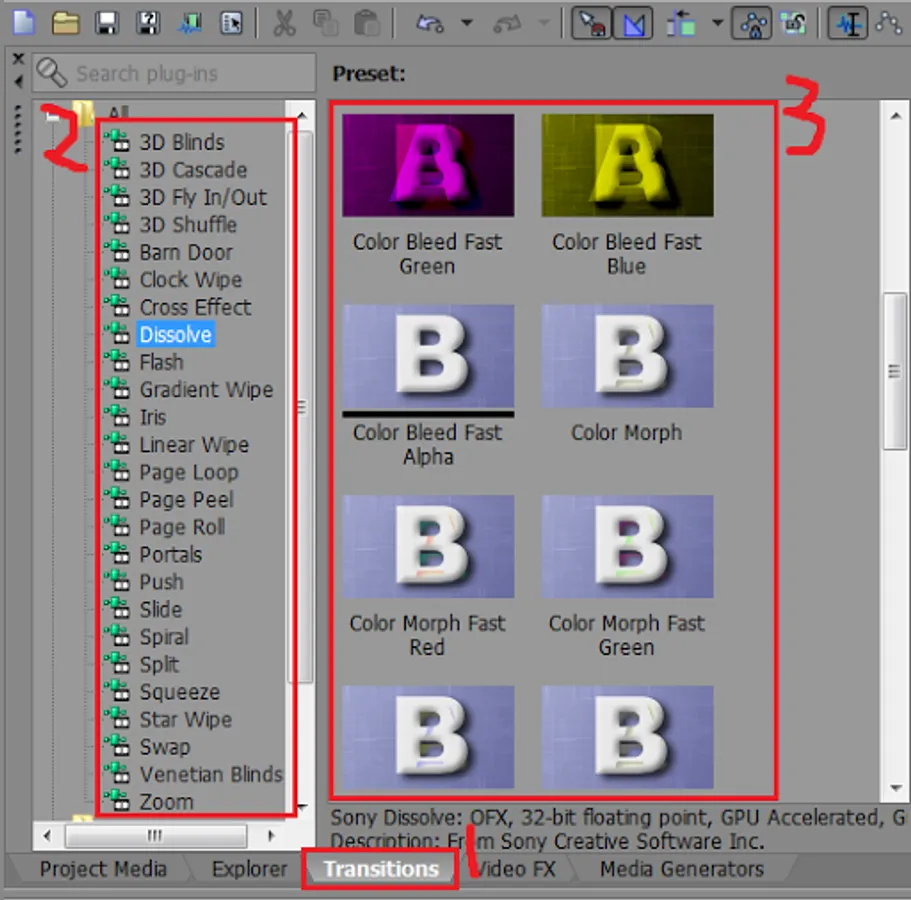Select the Flash transition
Screen dimensions: 911x900
[x=162, y=362]
